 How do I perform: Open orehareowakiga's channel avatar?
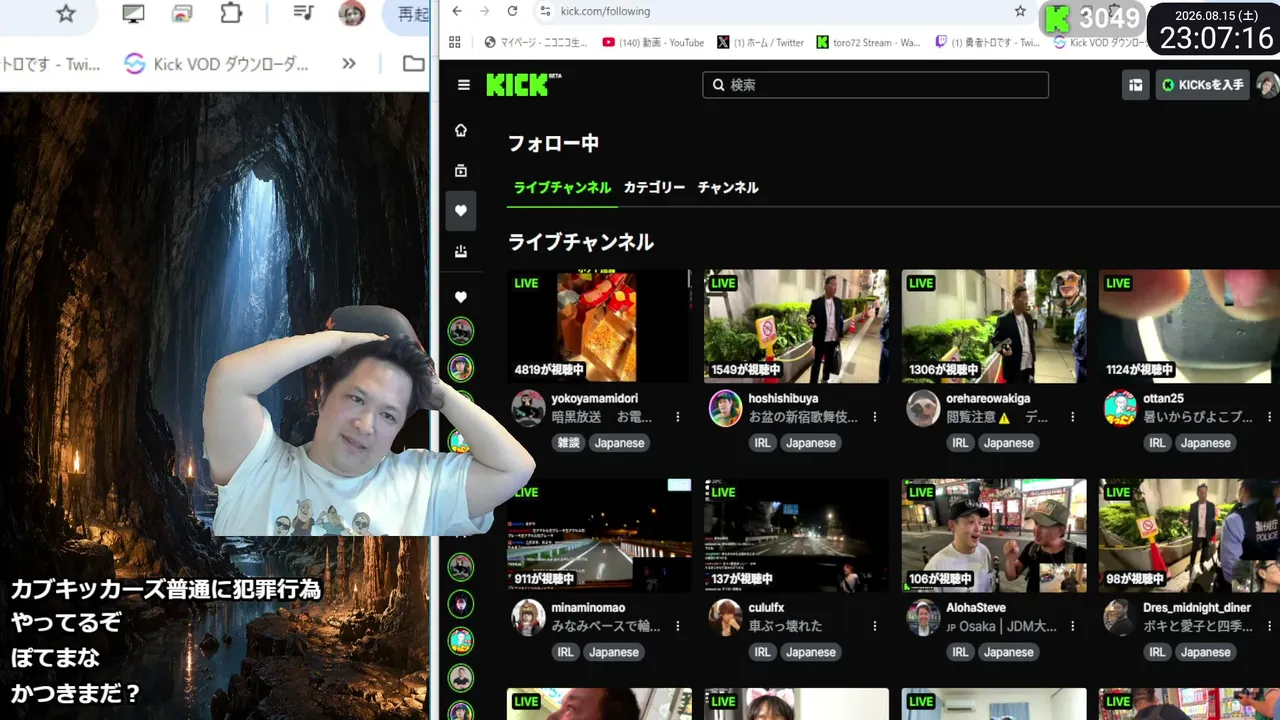tap(923, 408)
